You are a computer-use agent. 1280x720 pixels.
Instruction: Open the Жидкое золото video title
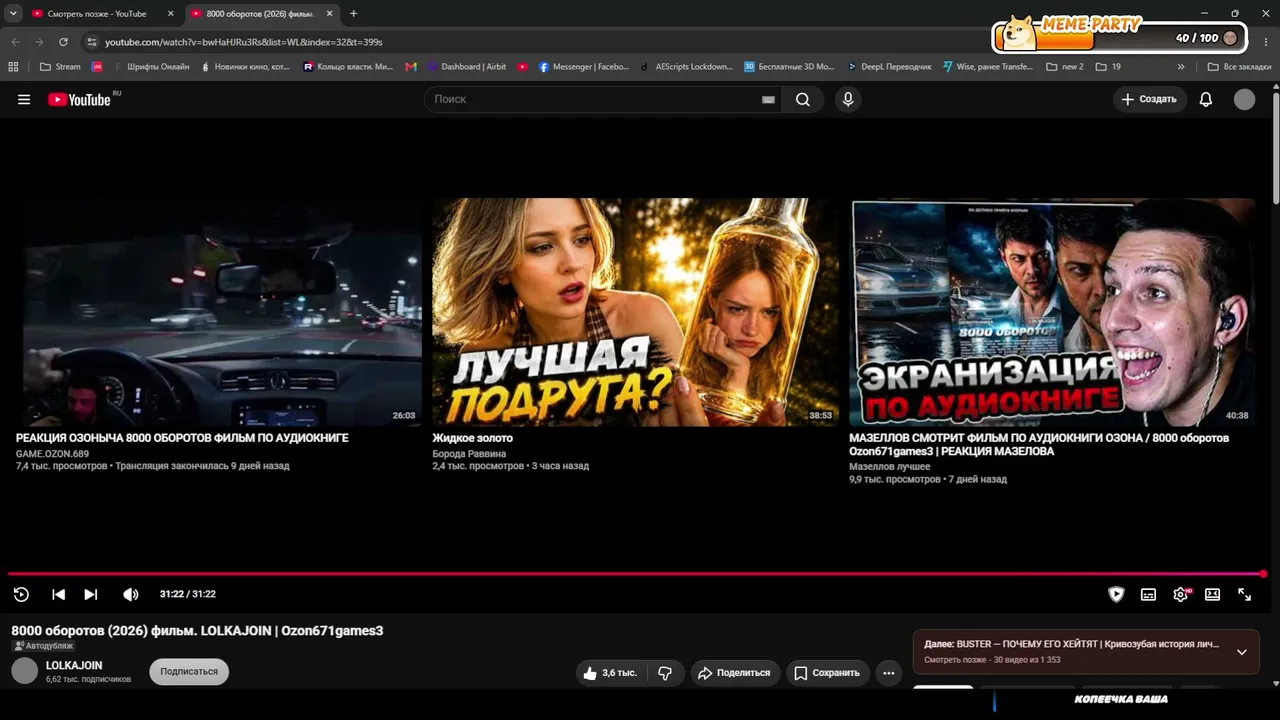pos(472,438)
